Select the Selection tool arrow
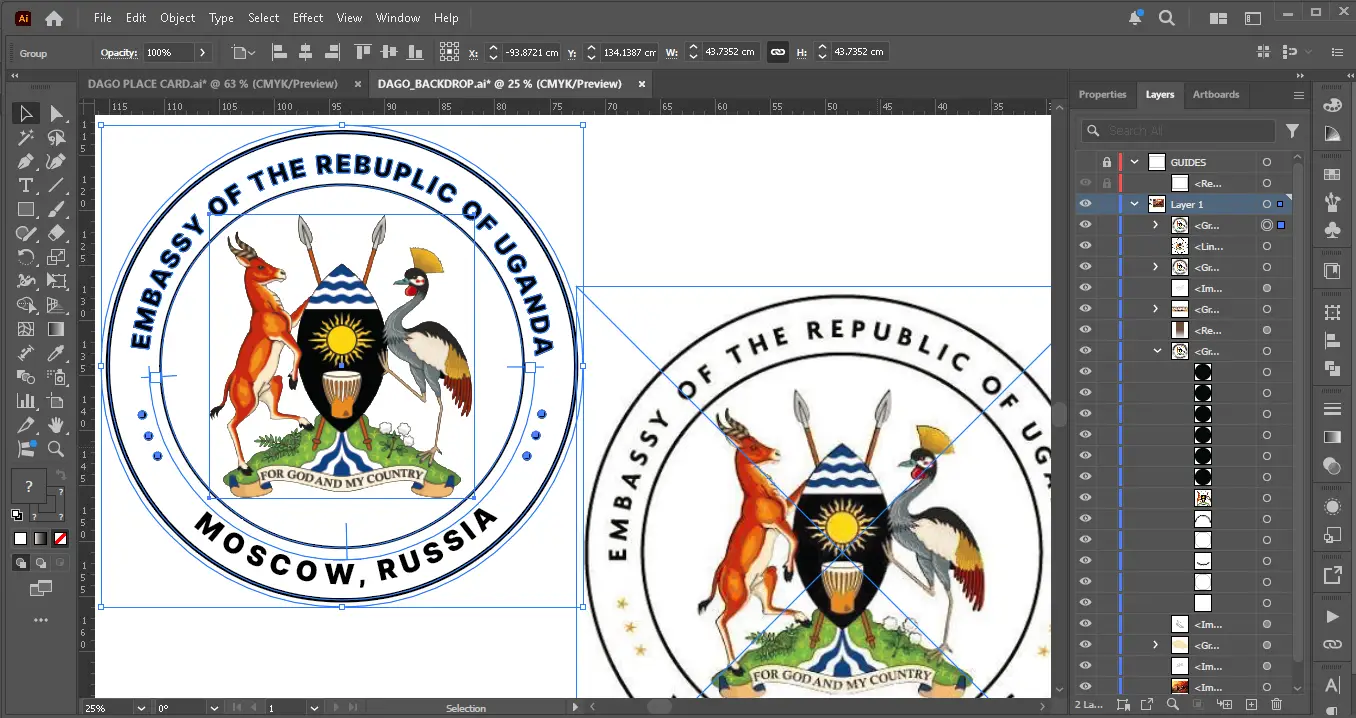 pos(26,114)
